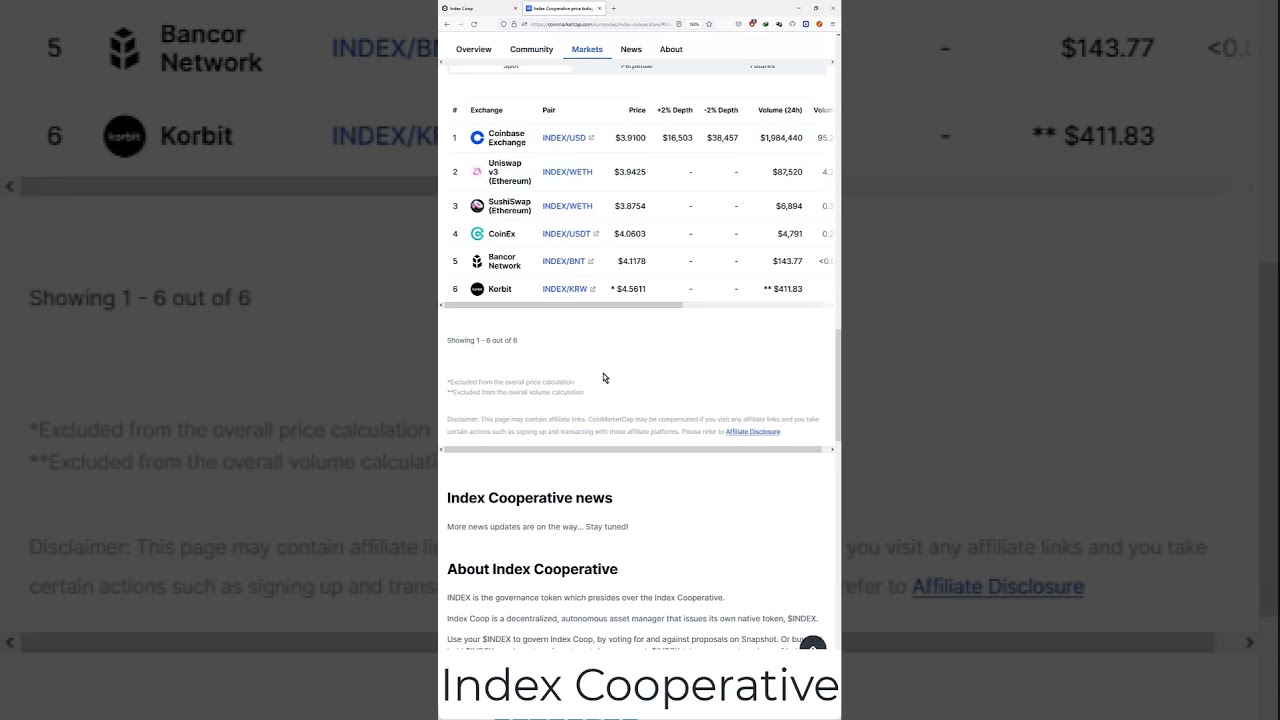Open the INDEX/USDT pair link

point(566,234)
